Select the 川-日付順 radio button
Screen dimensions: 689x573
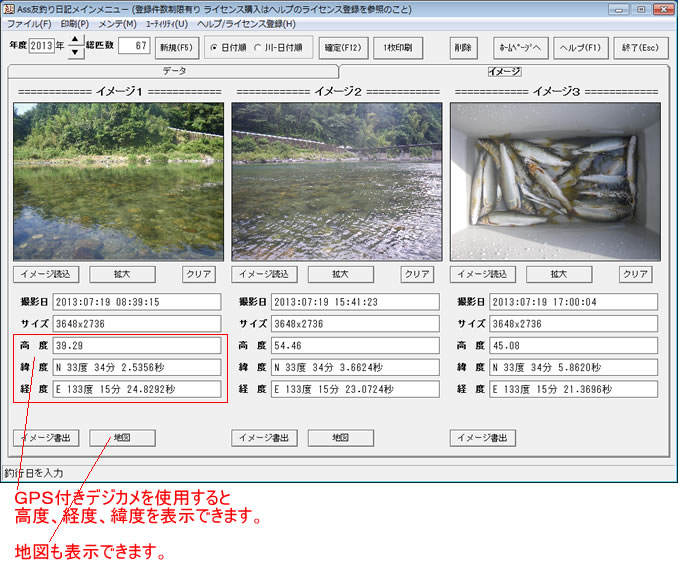tap(258, 48)
